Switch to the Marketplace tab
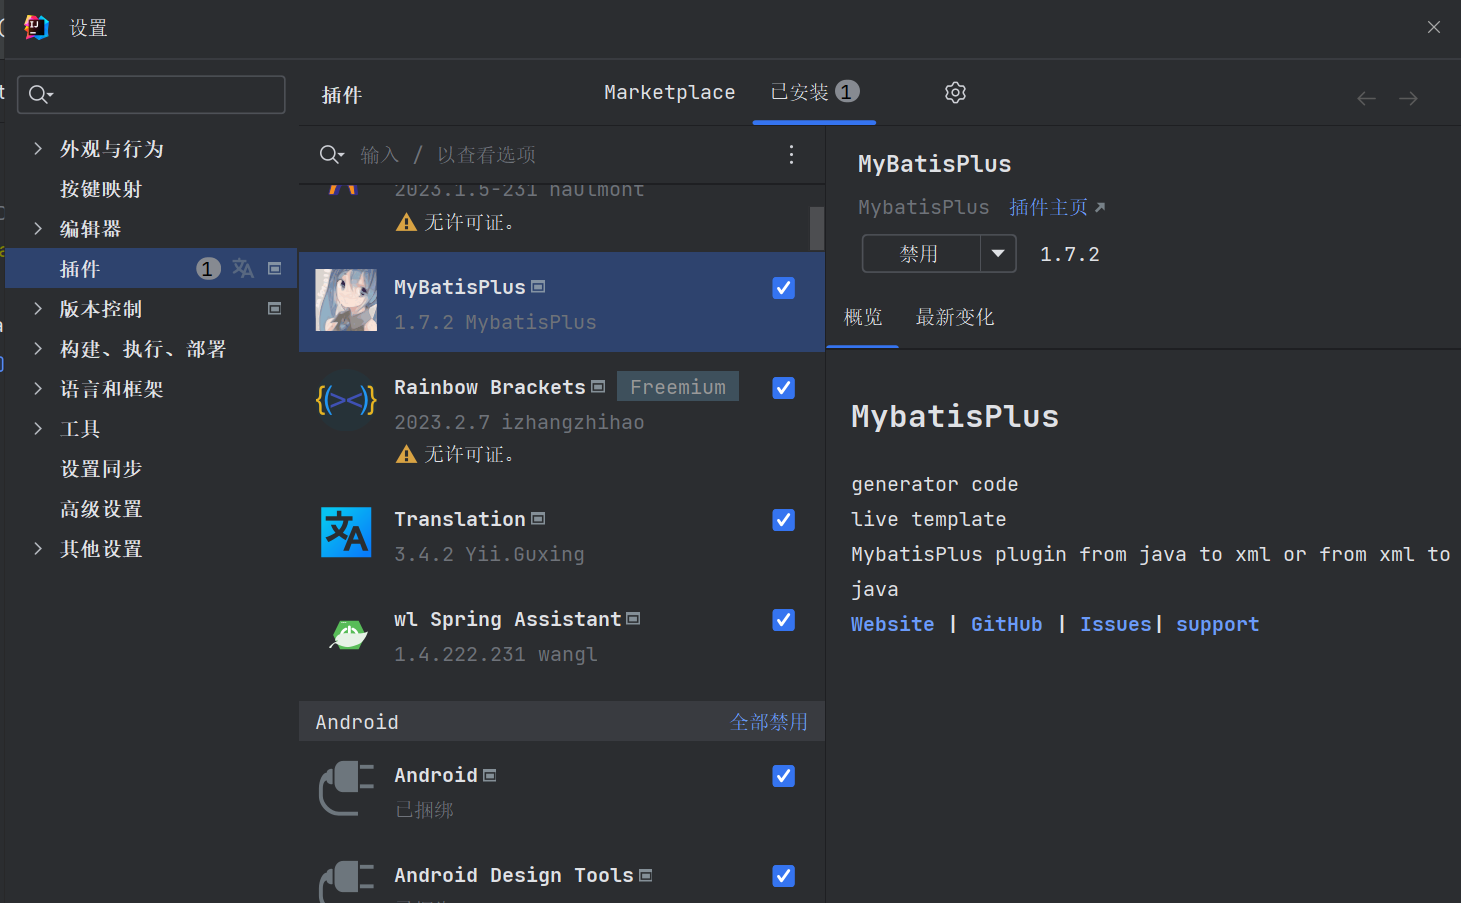 (669, 92)
